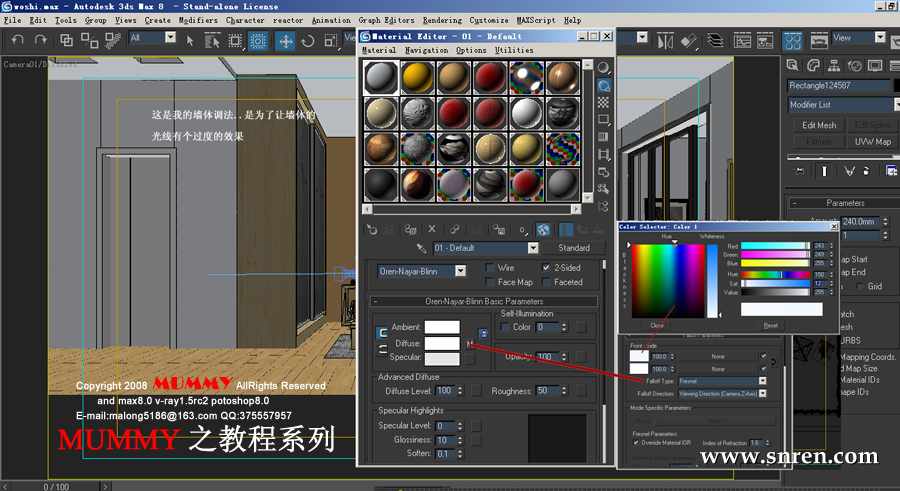Activate the Select and Rotate tool
Viewport: 900px width, 491px height.
[x=308, y=41]
